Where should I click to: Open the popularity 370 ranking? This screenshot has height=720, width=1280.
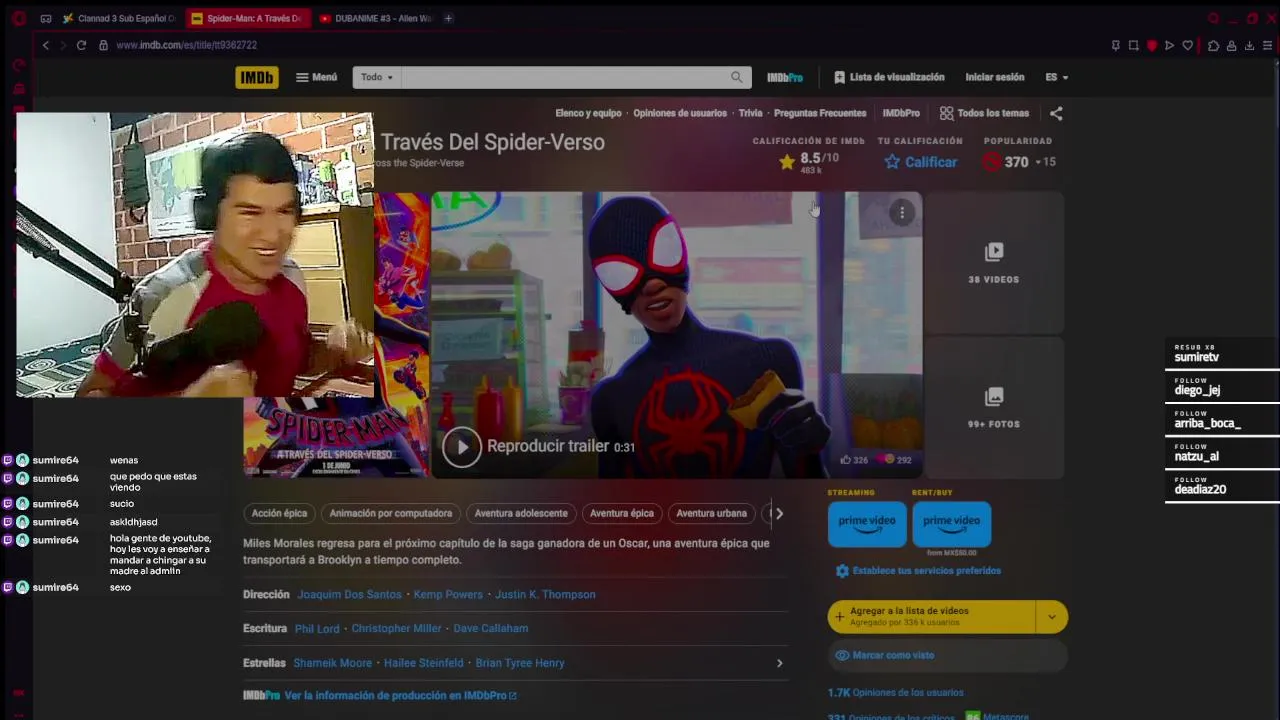point(1018,162)
